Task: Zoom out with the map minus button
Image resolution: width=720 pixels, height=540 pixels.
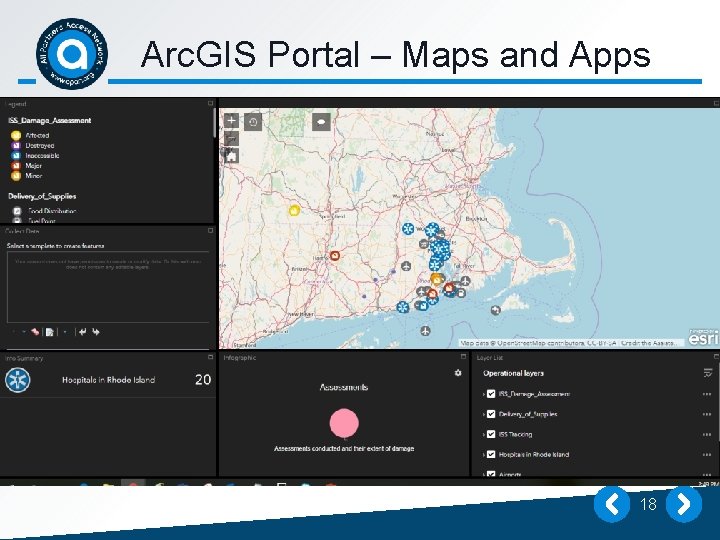Action: 231,137
